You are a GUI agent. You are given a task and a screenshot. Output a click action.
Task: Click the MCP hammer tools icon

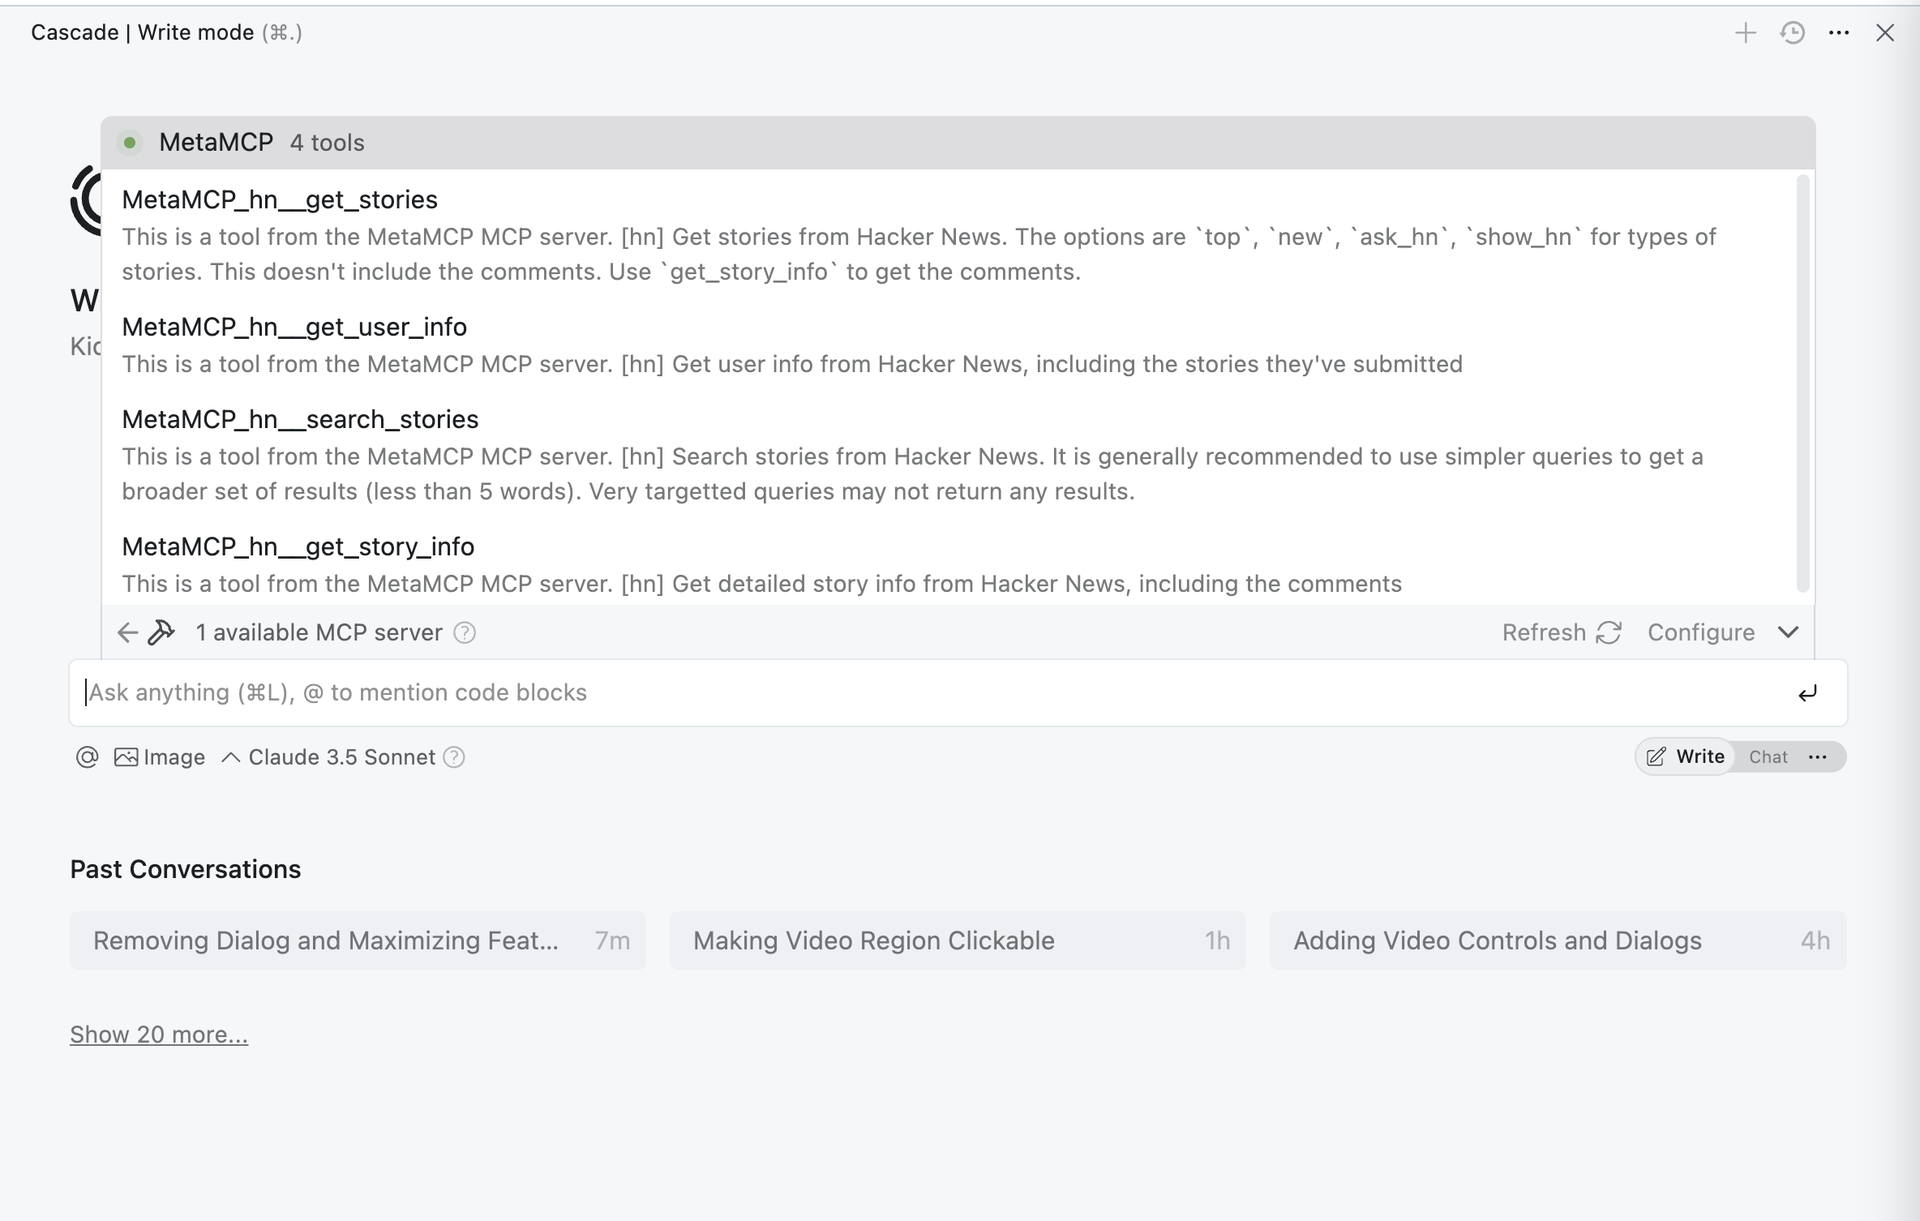161,633
